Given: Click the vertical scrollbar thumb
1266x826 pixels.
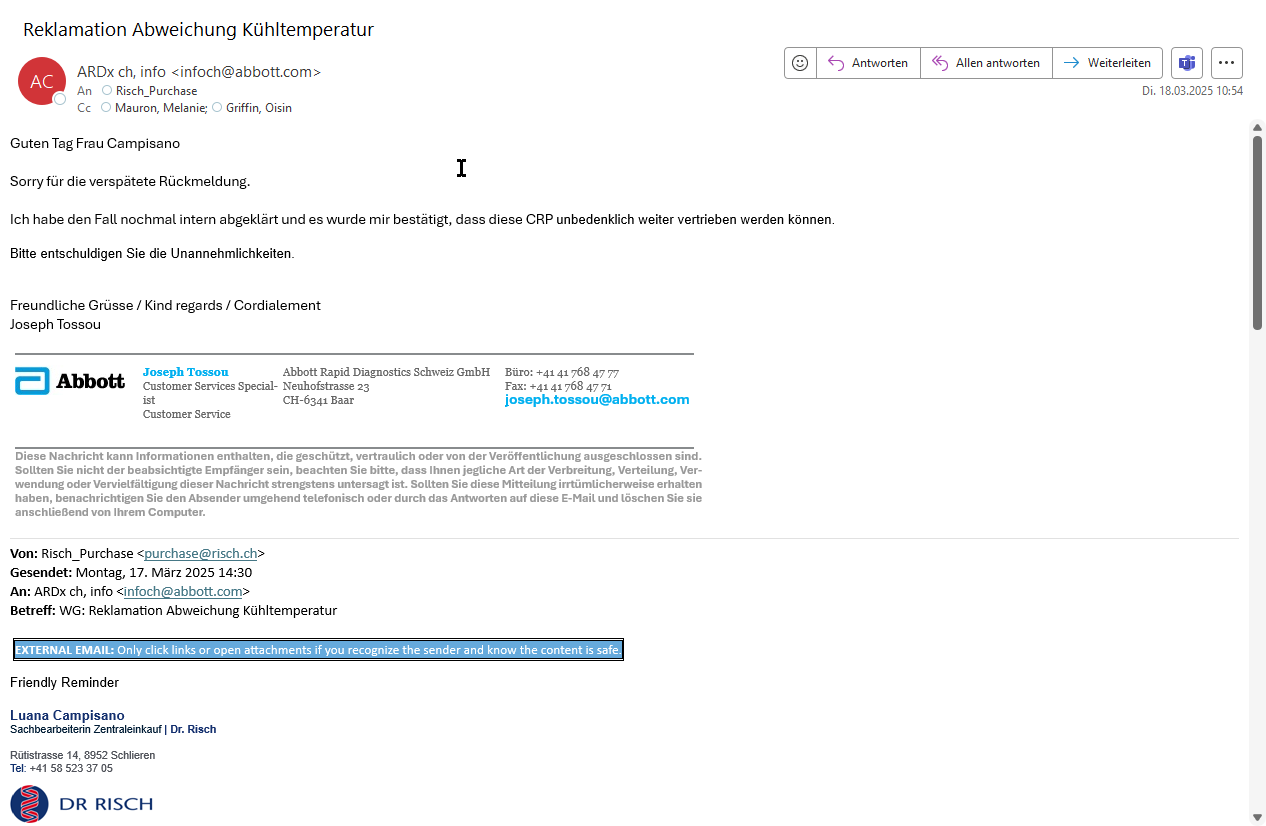Looking at the screenshot, I should tap(1257, 230).
